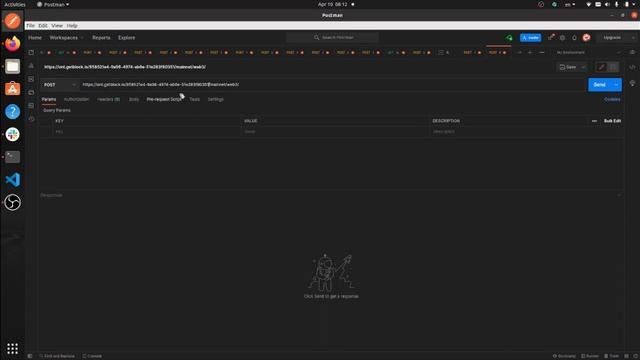640x360 pixels.
Task: Open the user avatar menu
Action: pos(587,38)
